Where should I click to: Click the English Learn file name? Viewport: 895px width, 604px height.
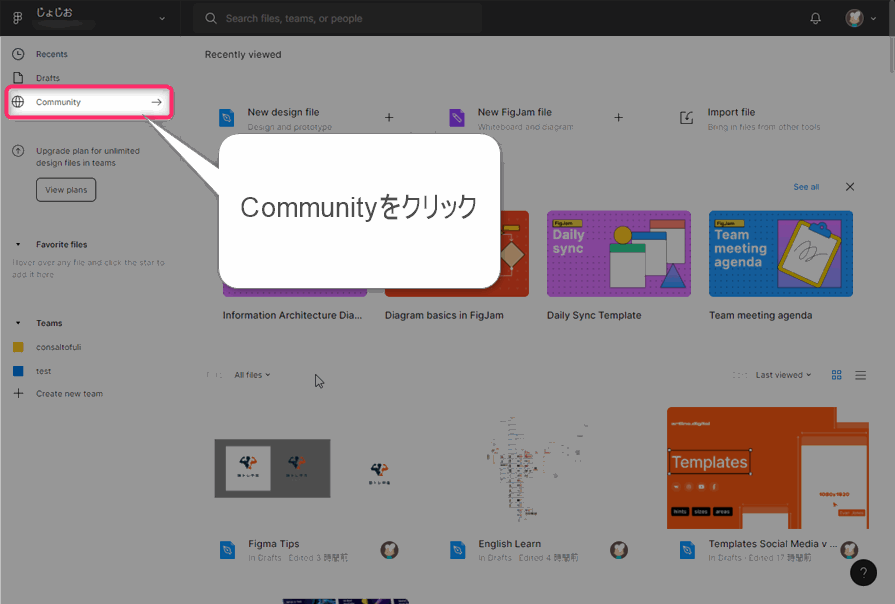509,544
